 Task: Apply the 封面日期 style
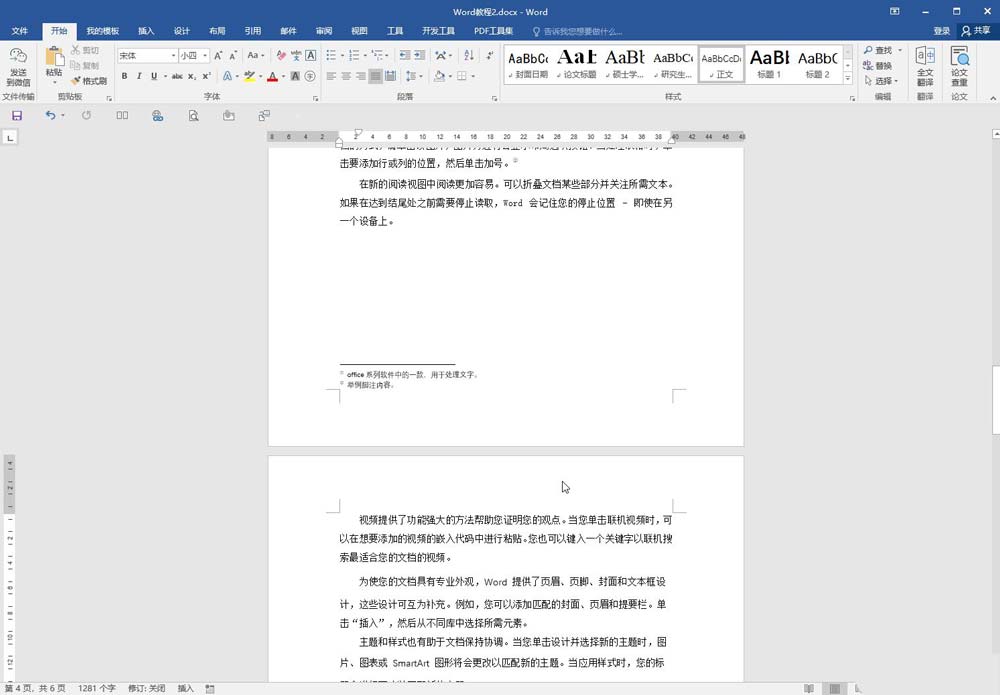click(528, 64)
